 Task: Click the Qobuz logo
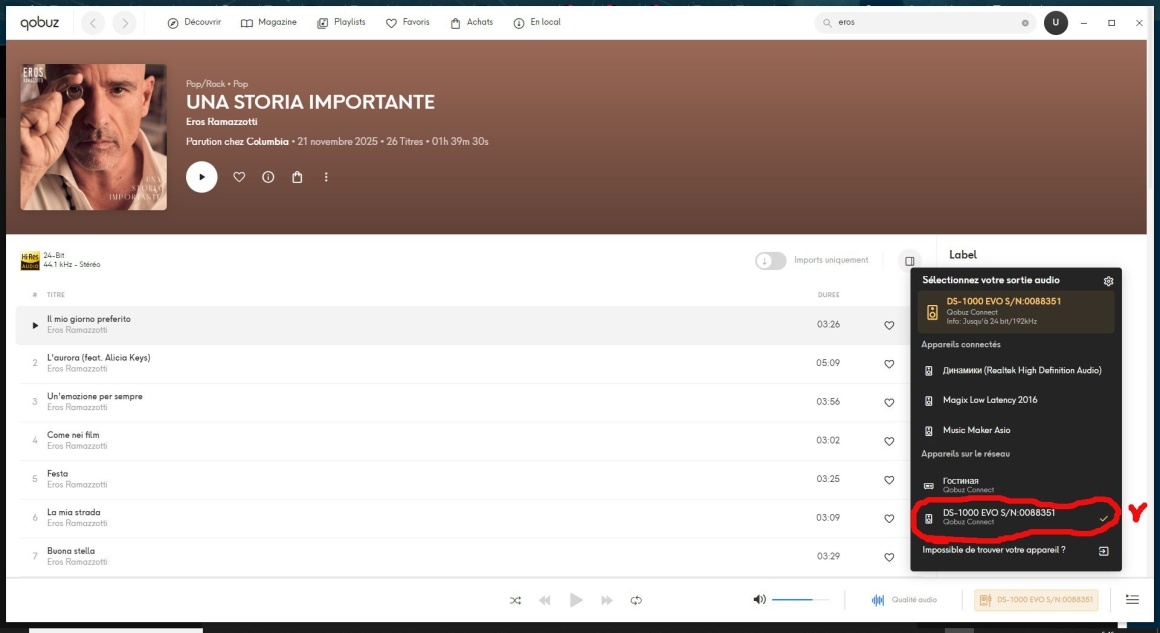(x=39, y=23)
